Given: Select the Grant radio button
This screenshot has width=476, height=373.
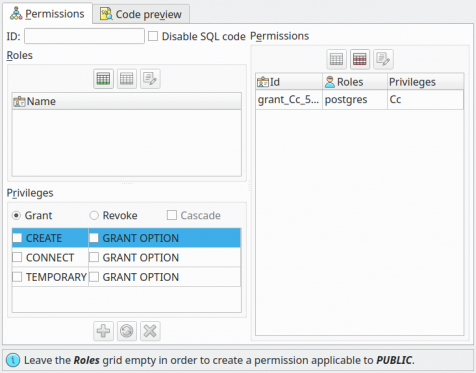Looking at the screenshot, I should click(16, 215).
